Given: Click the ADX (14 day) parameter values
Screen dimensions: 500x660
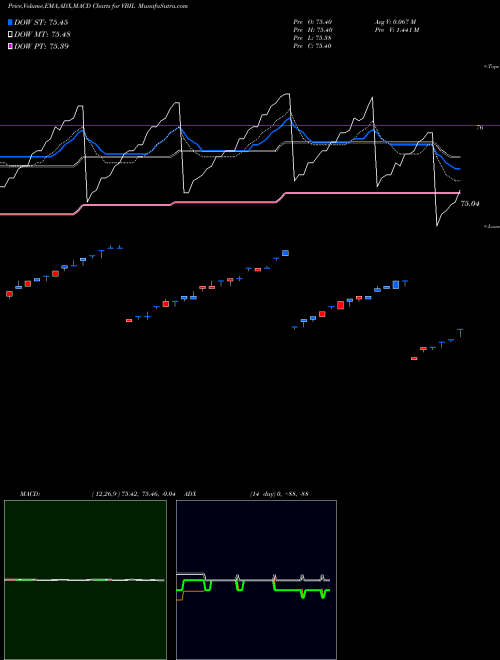Looking at the screenshot, I should 279,494.
